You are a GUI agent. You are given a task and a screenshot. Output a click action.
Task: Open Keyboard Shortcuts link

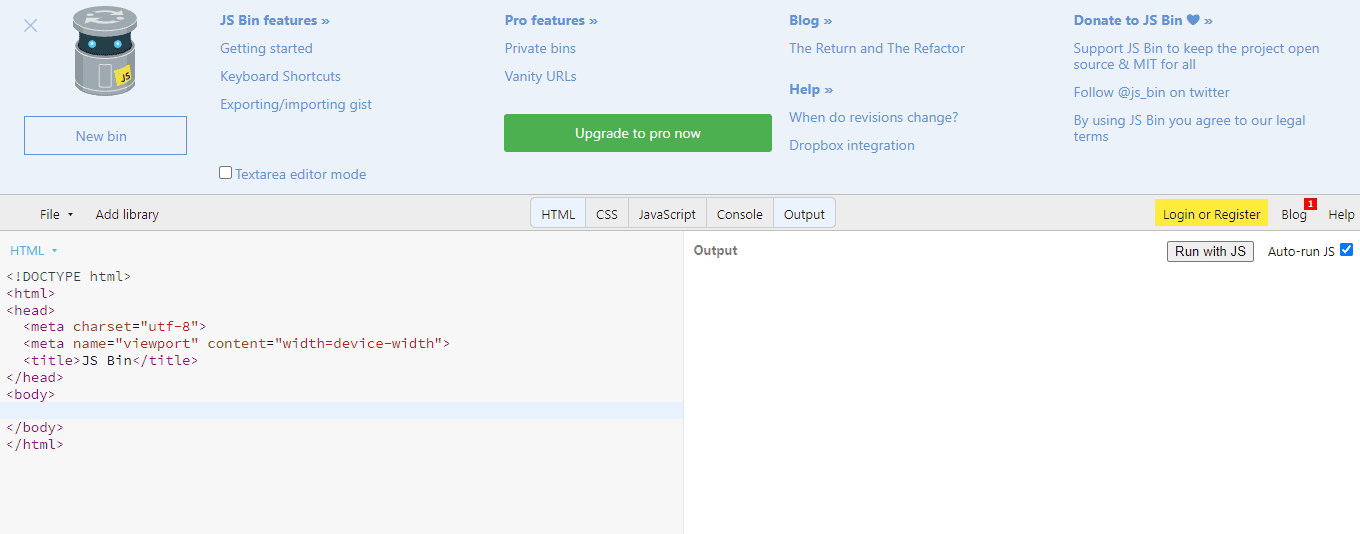(280, 76)
